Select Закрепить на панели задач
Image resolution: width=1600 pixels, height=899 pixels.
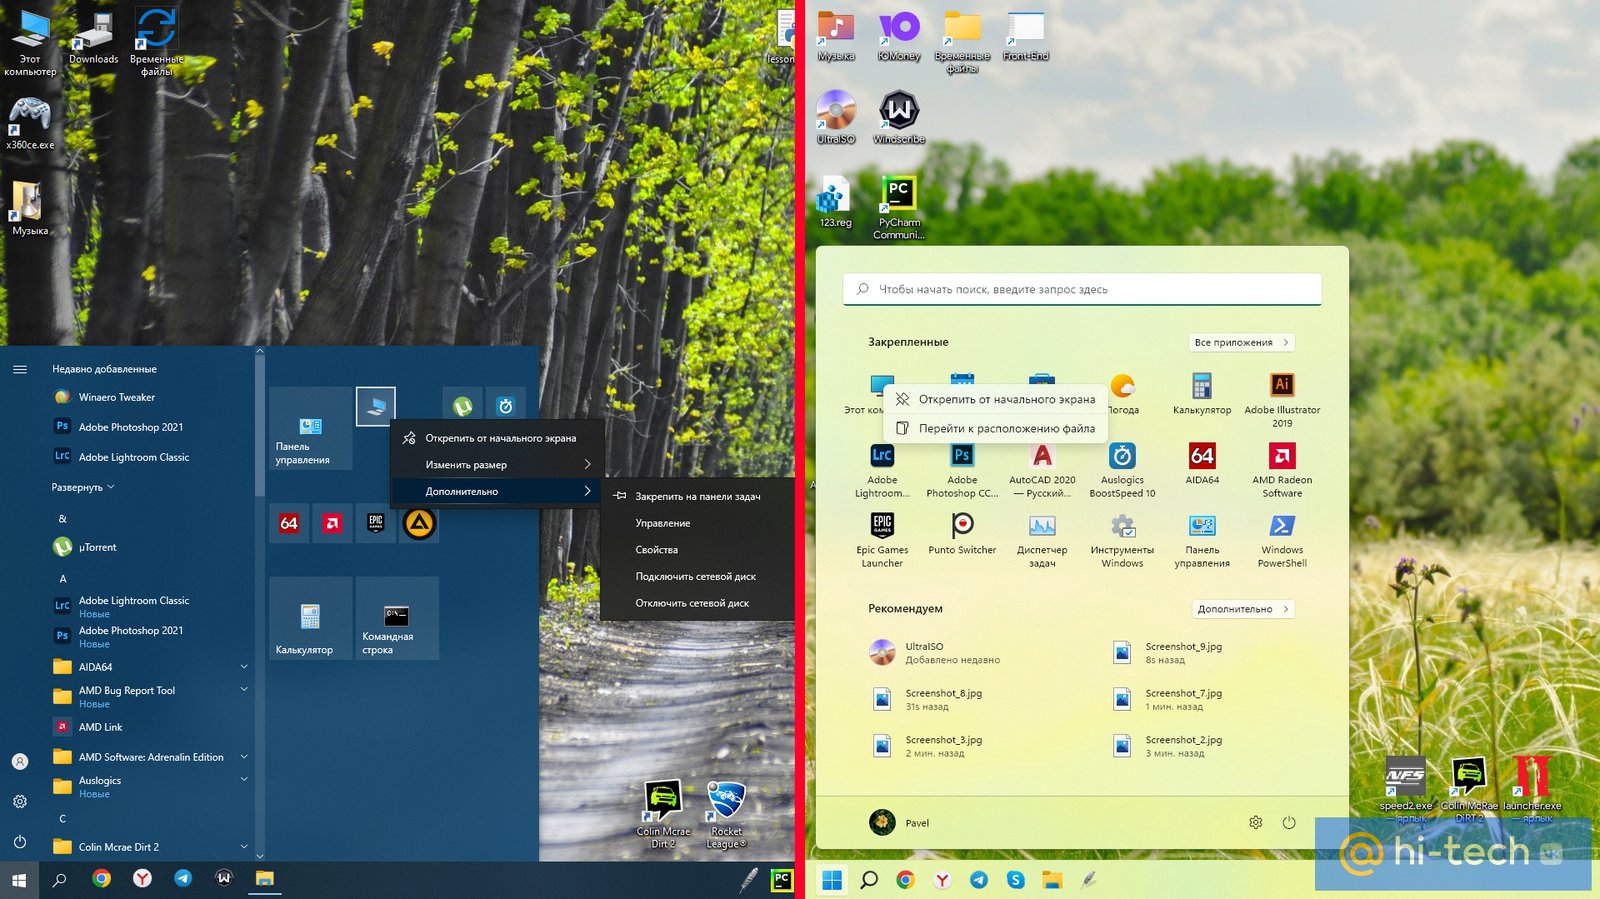[x=697, y=496]
